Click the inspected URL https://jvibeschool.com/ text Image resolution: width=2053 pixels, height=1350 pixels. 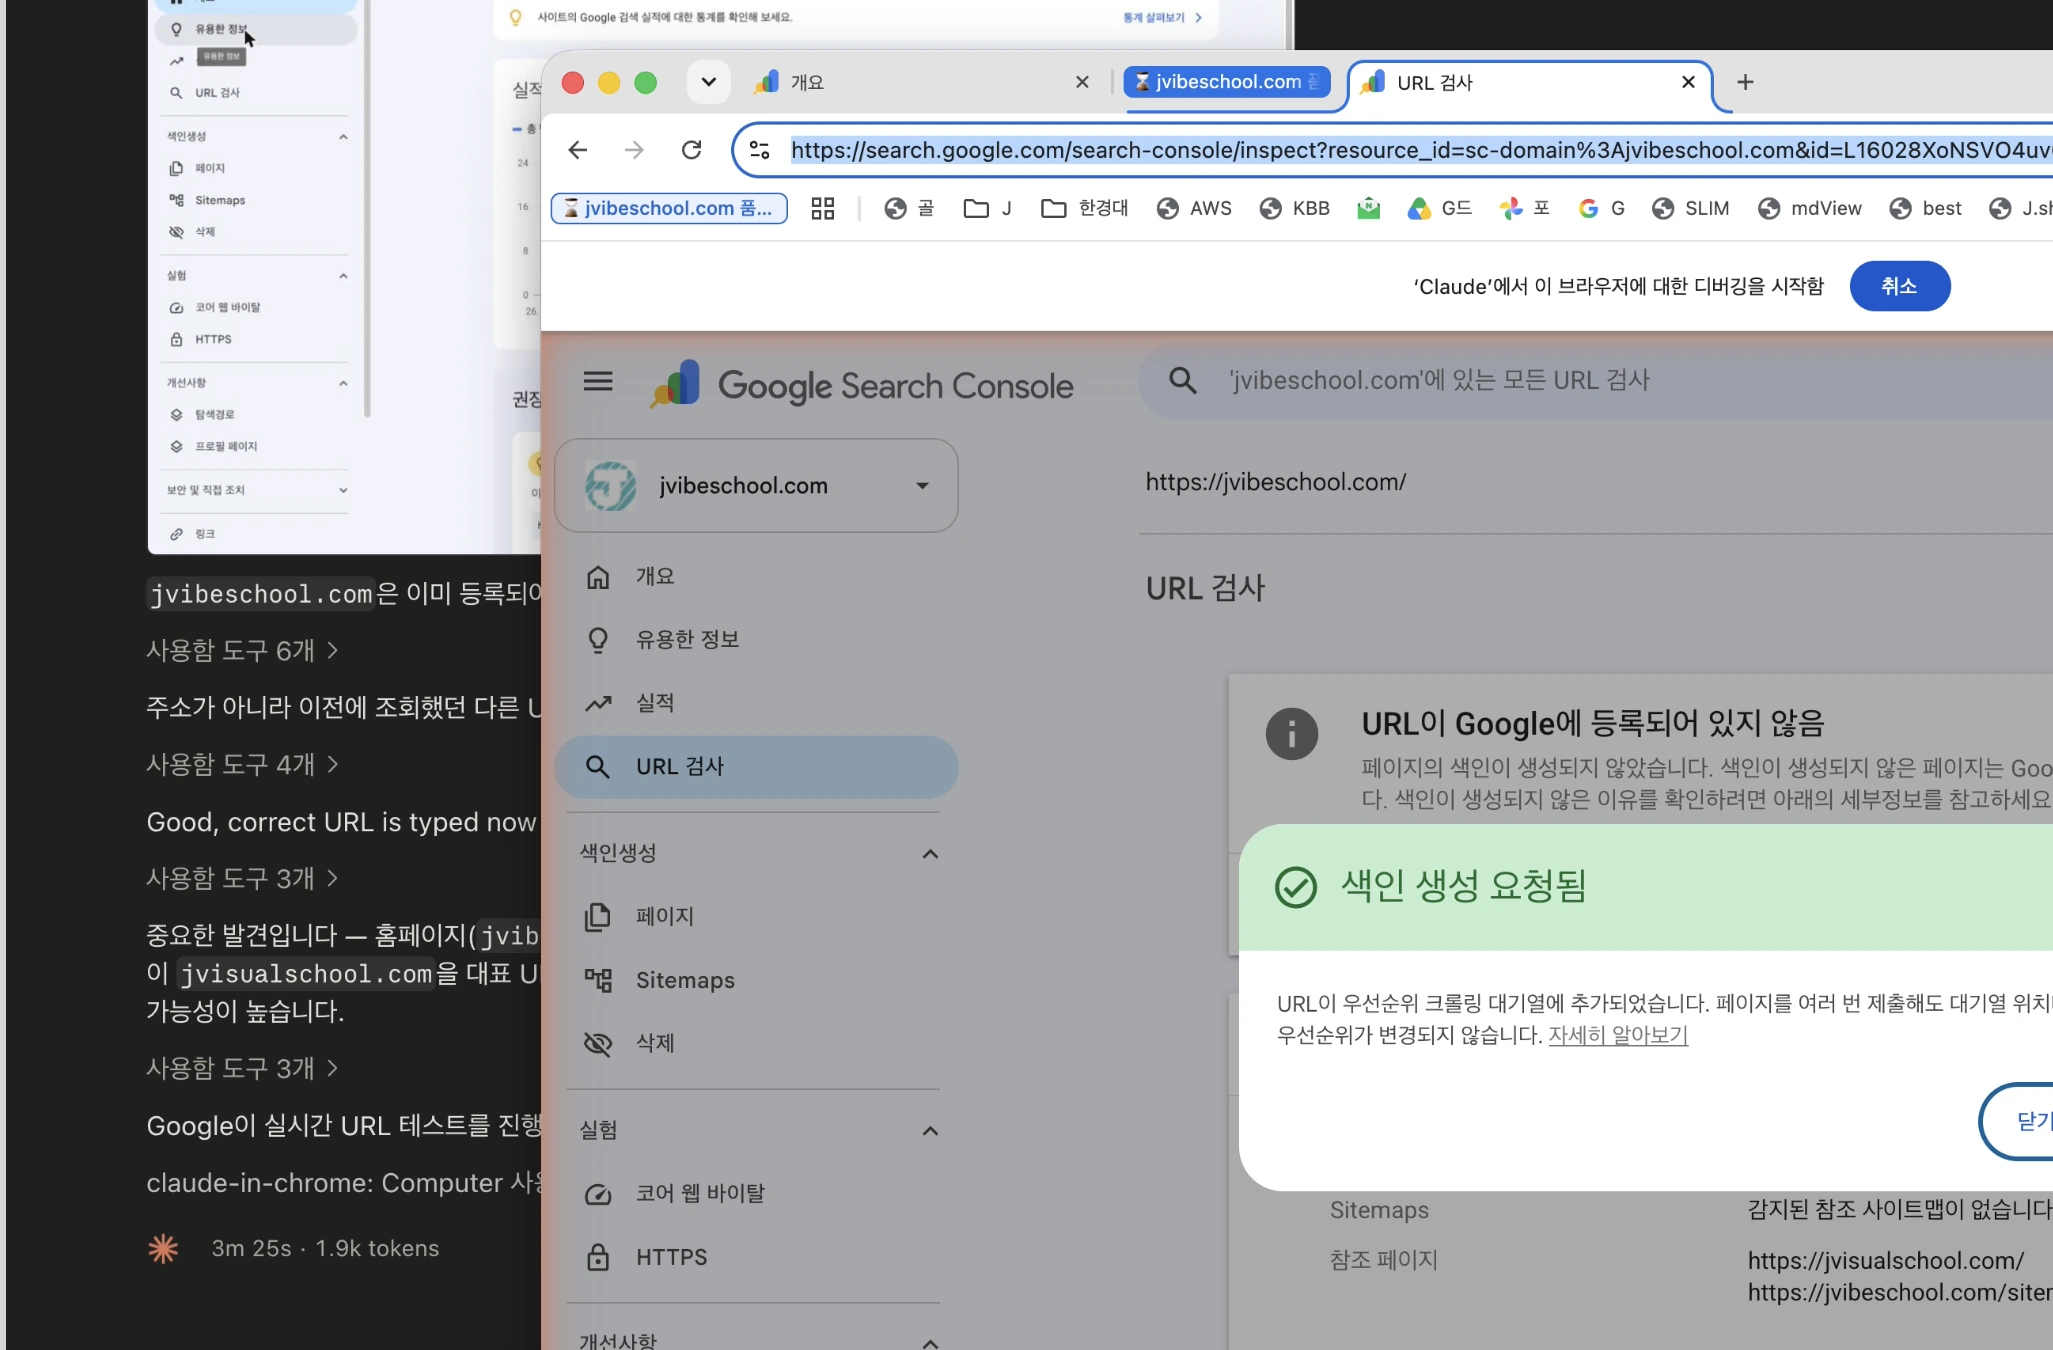tap(1275, 482)
